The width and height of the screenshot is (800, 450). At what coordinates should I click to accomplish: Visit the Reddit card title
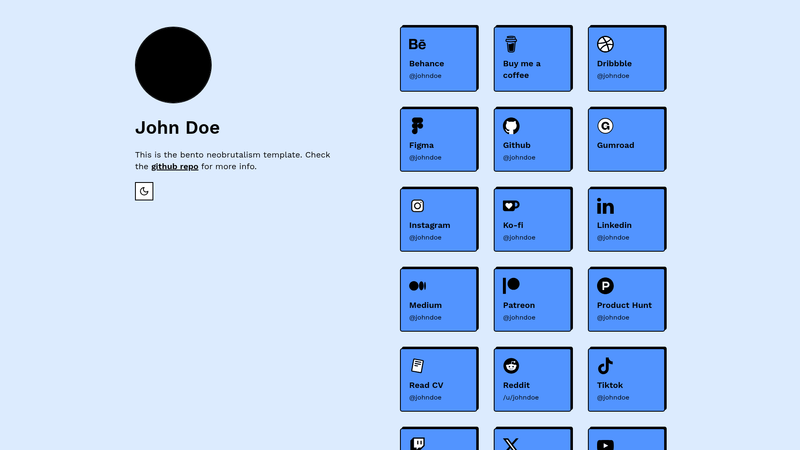516,385
